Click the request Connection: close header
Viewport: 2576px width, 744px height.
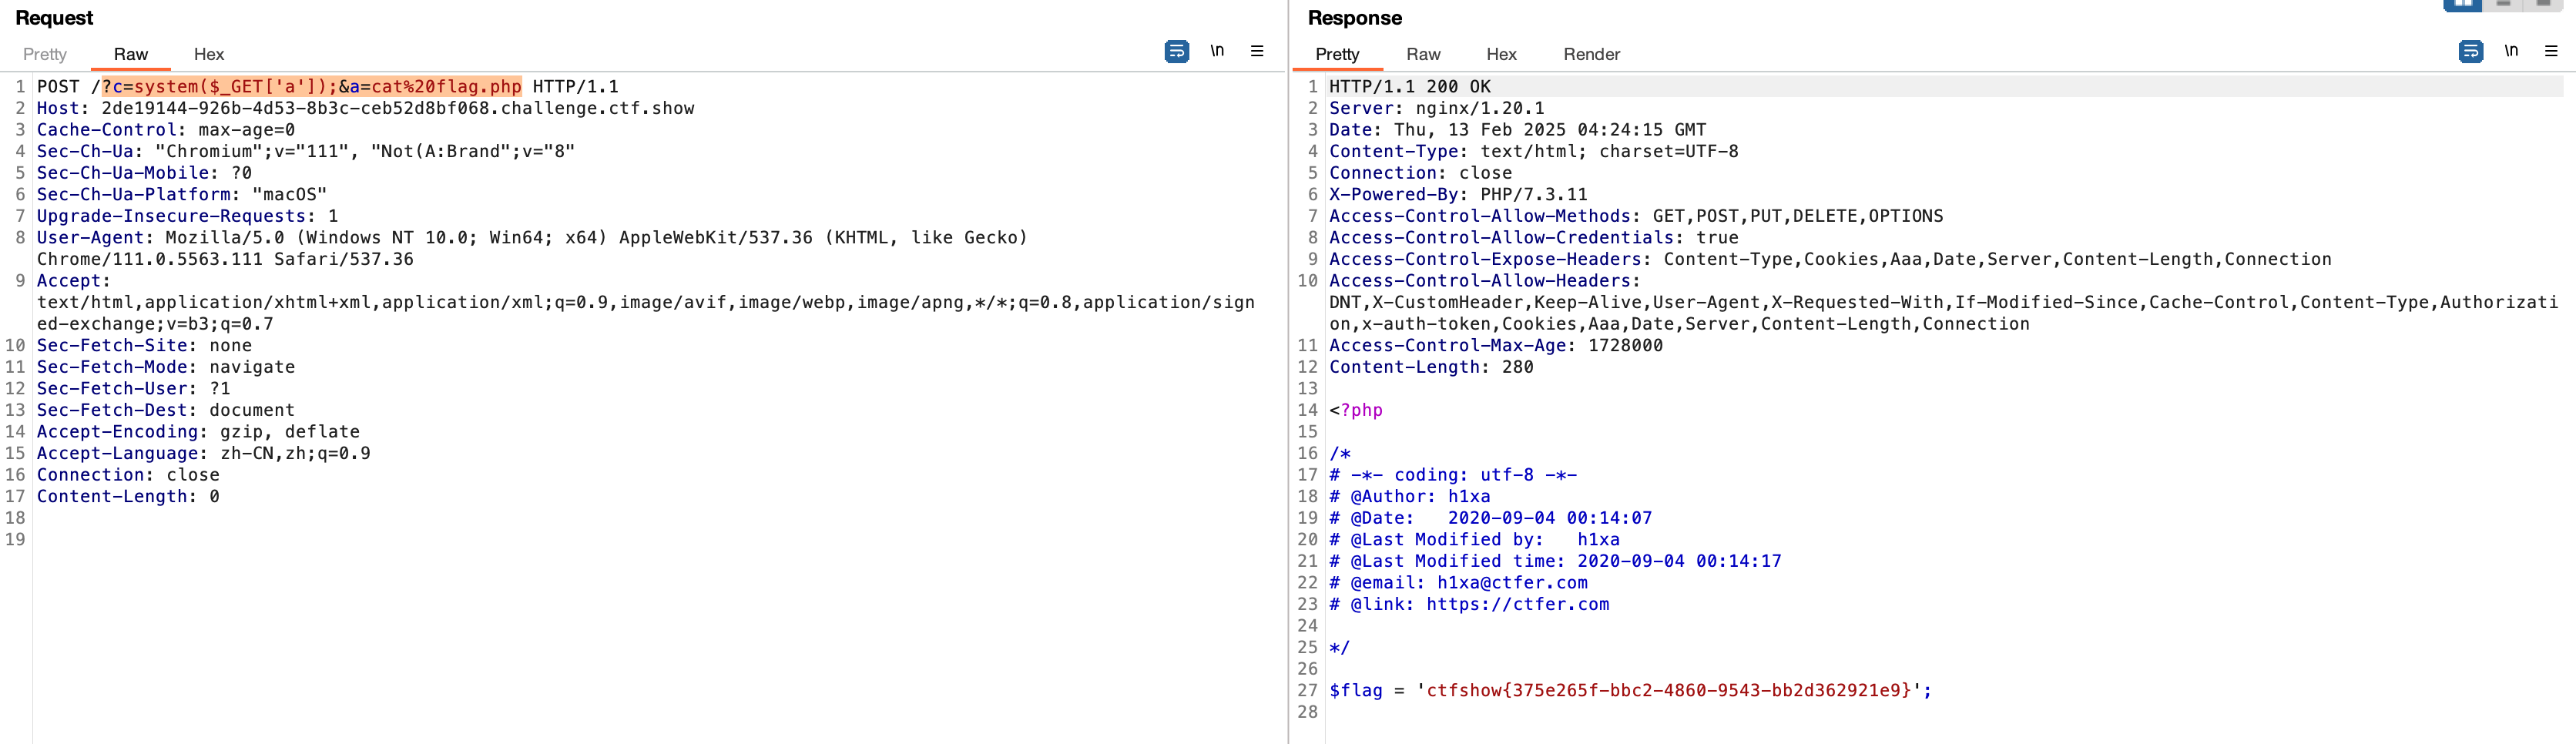pyautogui.click(x=128, y=475)
